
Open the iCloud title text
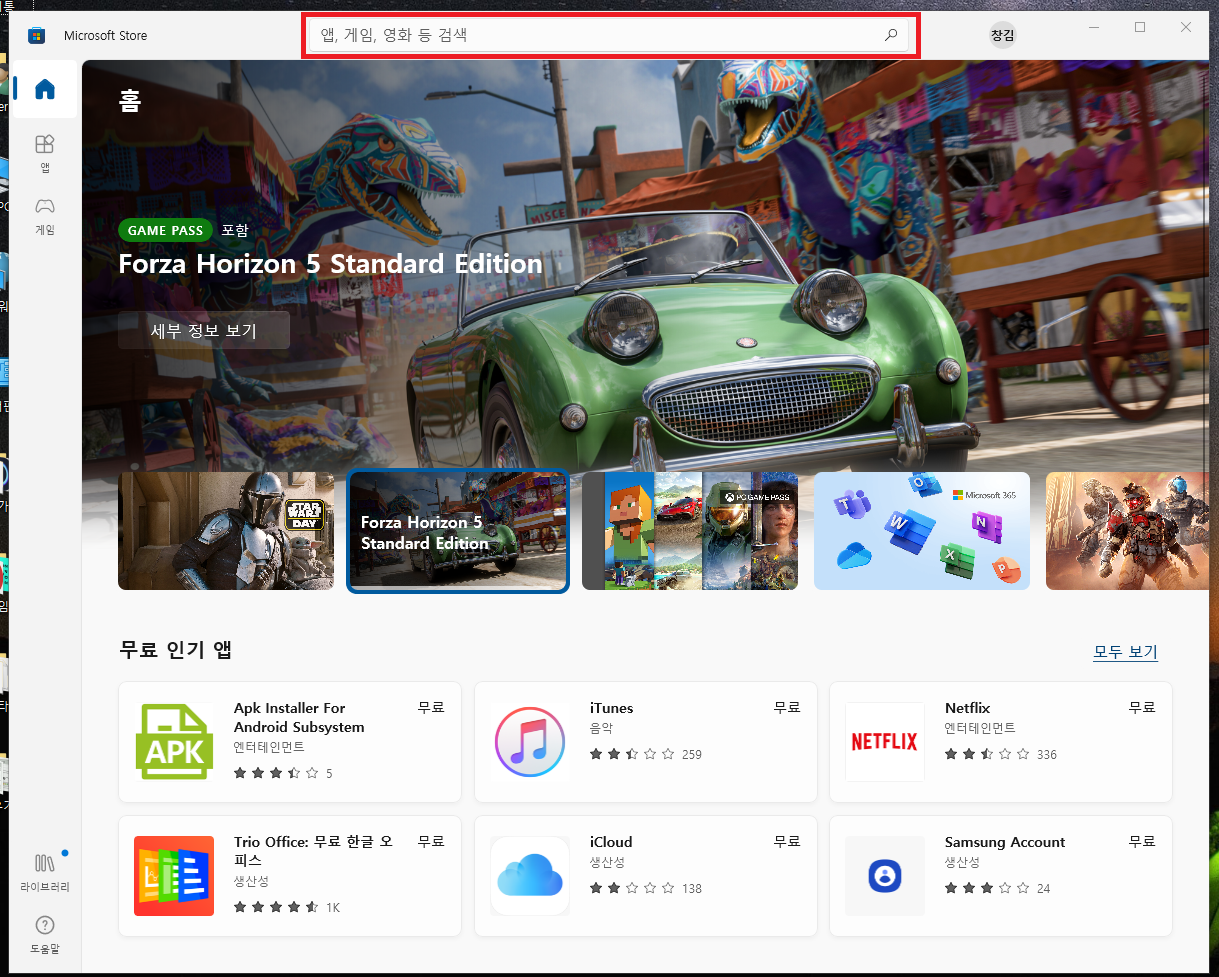611,842
